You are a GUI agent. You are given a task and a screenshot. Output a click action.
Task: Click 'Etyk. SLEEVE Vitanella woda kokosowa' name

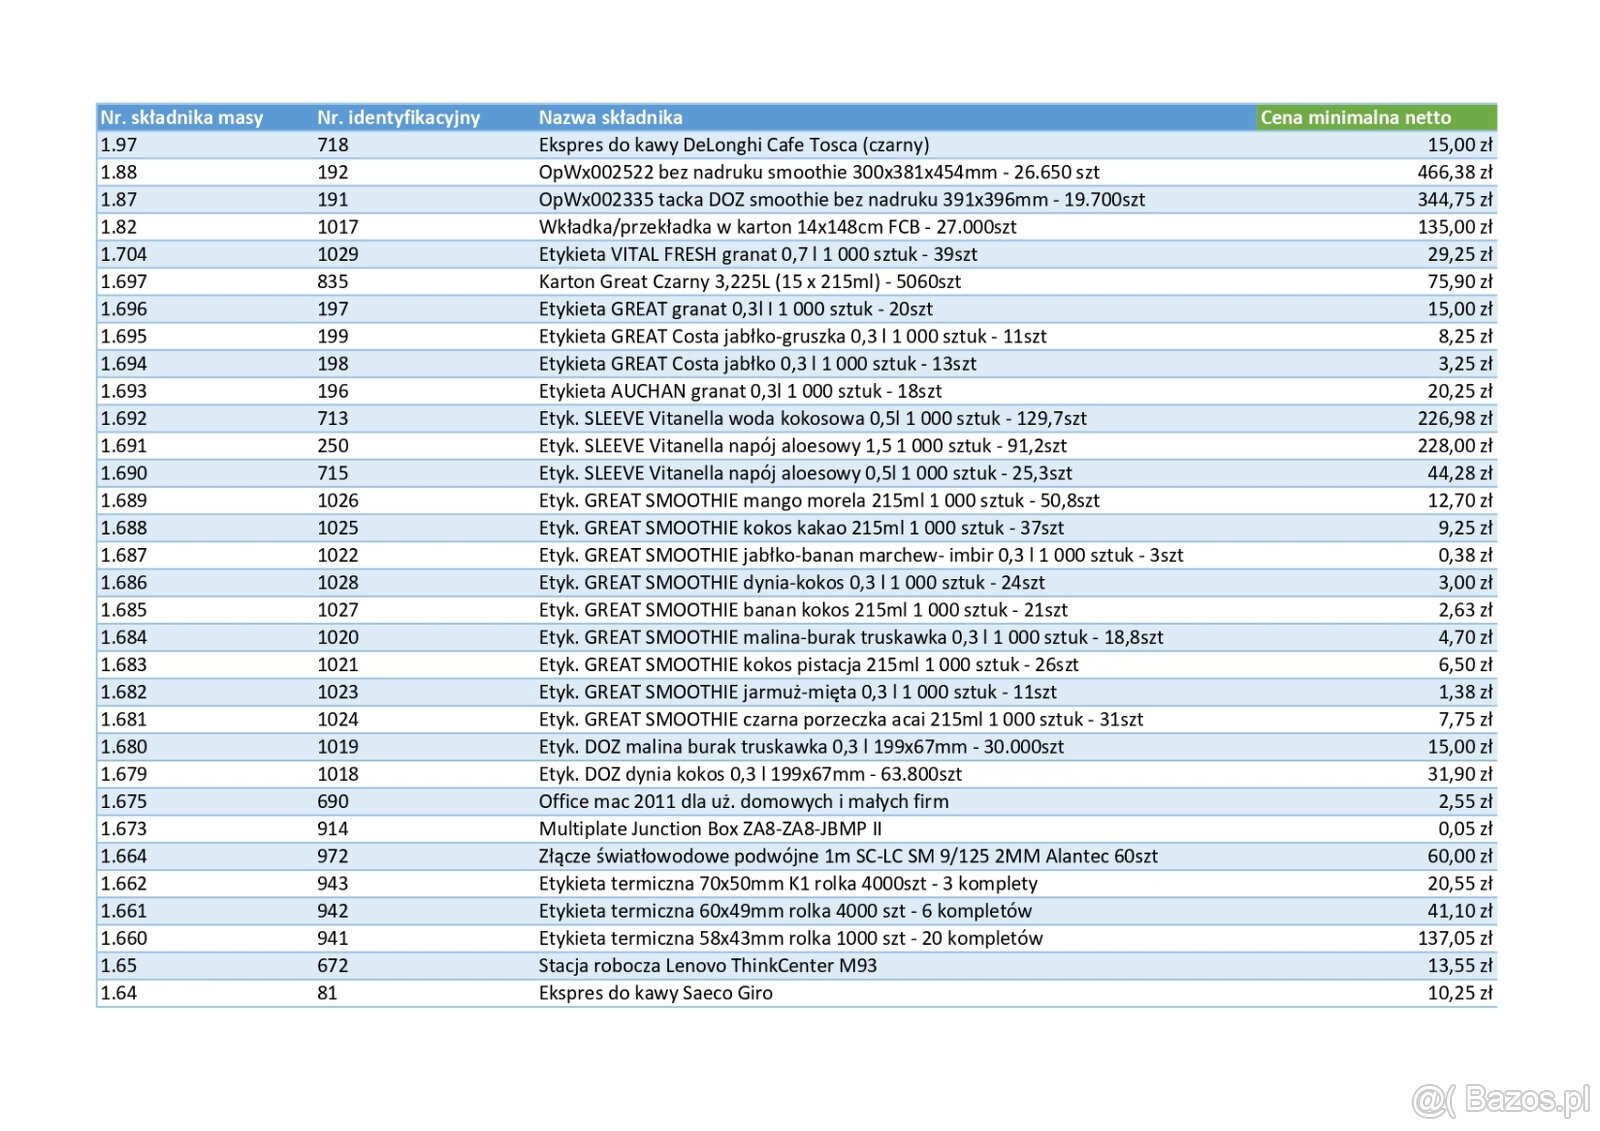coord(813,418)
